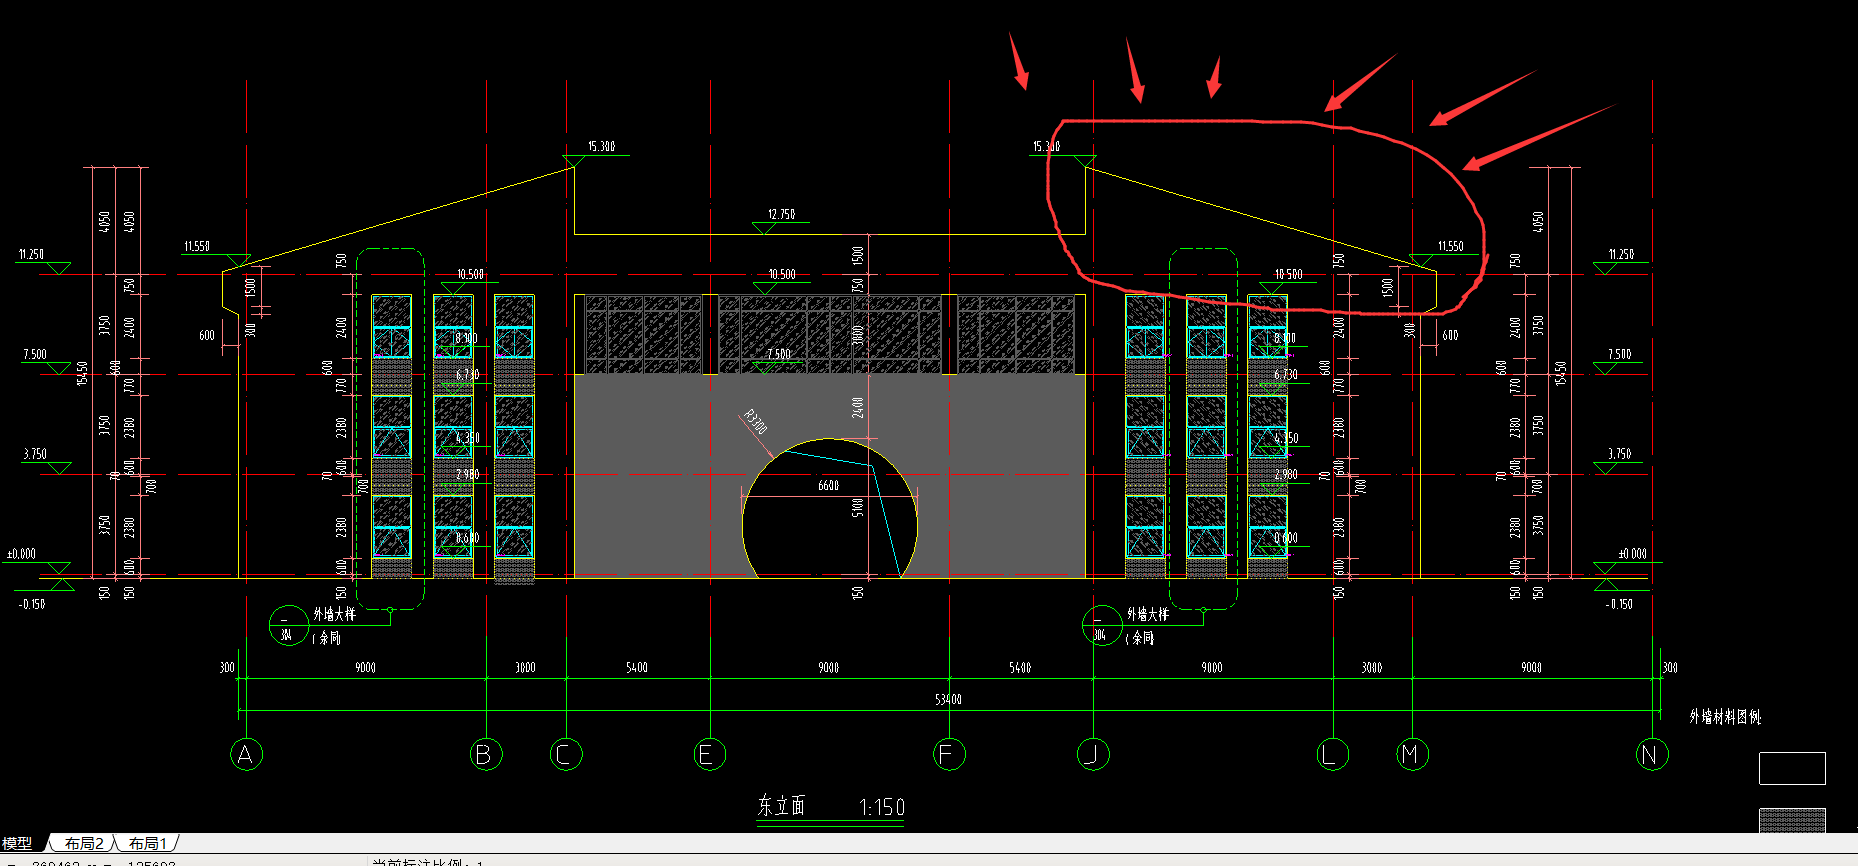This screenshot has width=1858, height=866.
Task: Click the 东立面 drawing title
Action: point(781,806)
